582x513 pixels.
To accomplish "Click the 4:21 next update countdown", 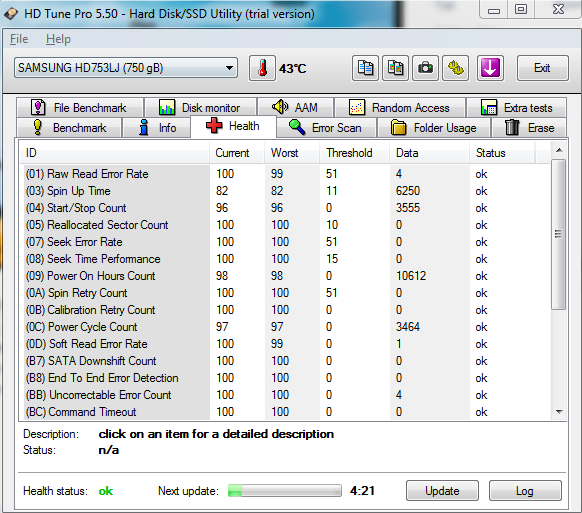I will tap(362, 491).
